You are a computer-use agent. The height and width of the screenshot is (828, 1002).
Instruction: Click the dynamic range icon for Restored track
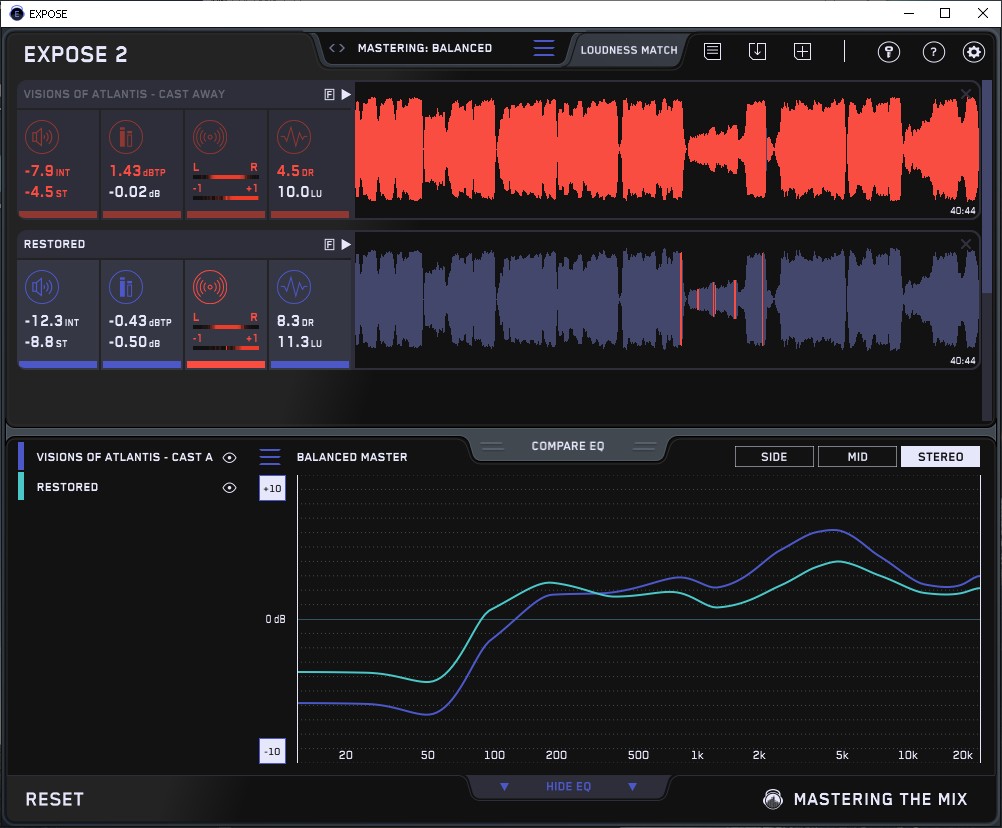294,287
